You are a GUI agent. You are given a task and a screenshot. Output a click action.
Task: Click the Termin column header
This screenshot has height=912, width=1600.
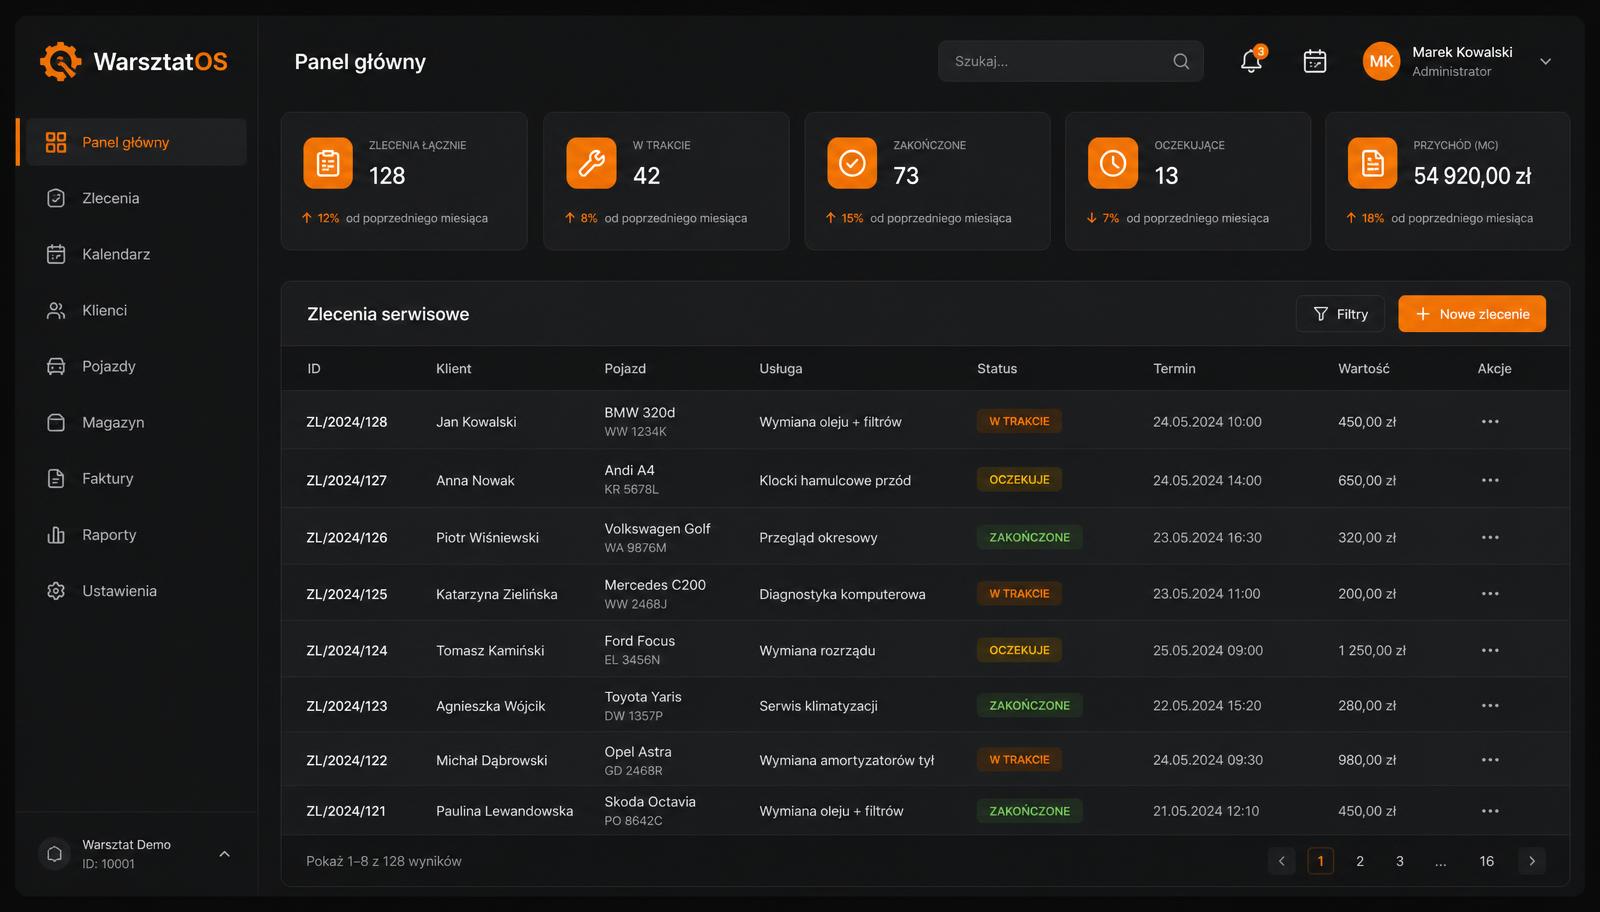point(1174,368)
